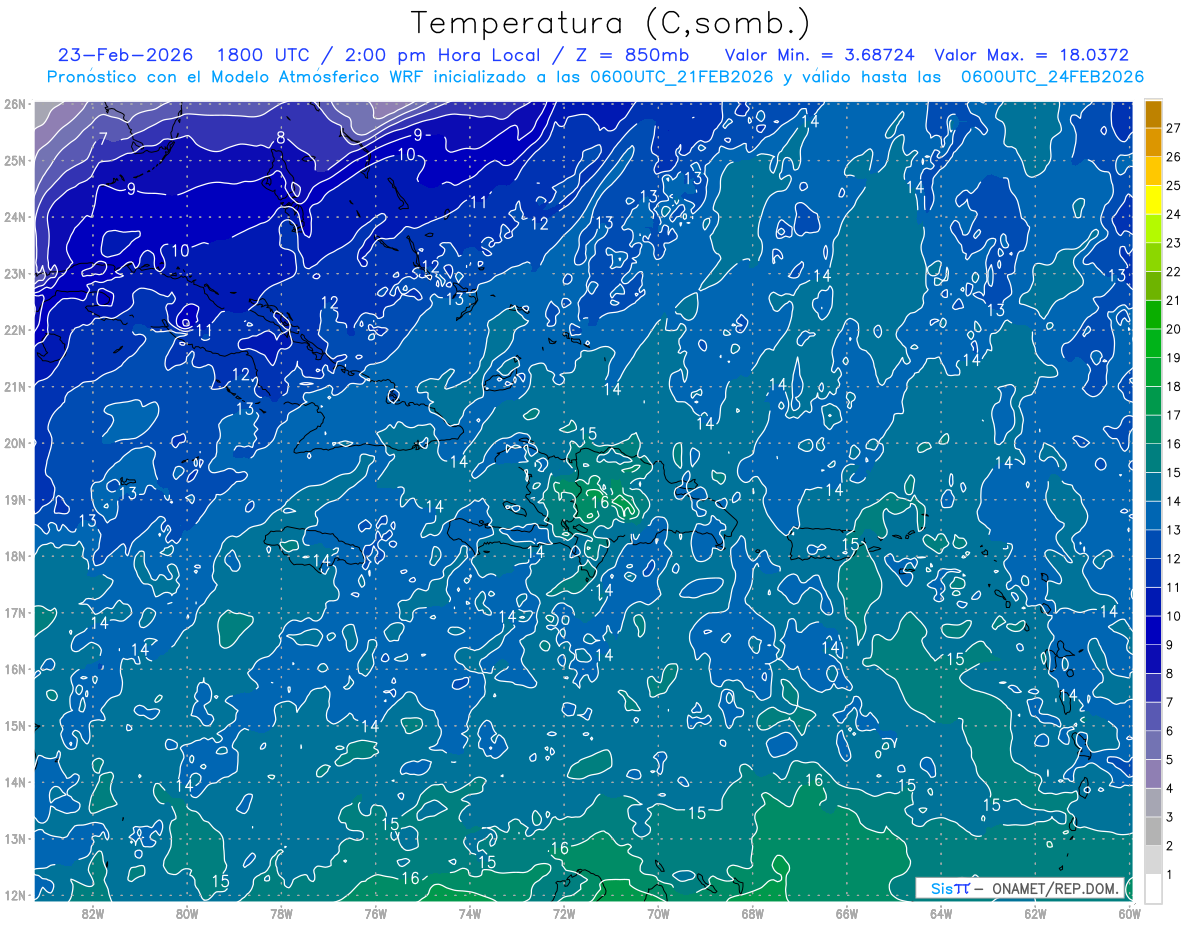Click the contour label "7" near 26N
The image size is (1200, 927).
coord(103,138)
